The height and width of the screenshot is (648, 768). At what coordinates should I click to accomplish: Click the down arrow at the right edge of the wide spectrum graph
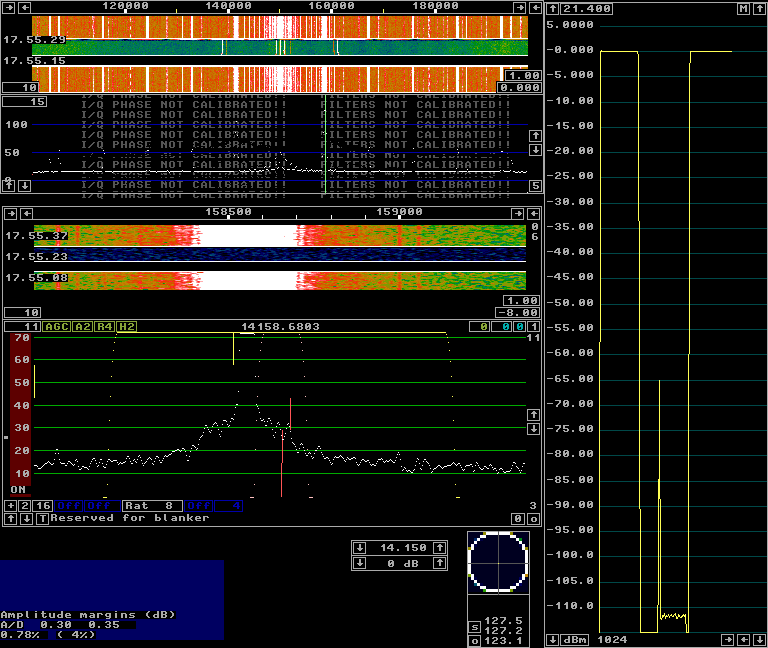click(x=535, y=149)
